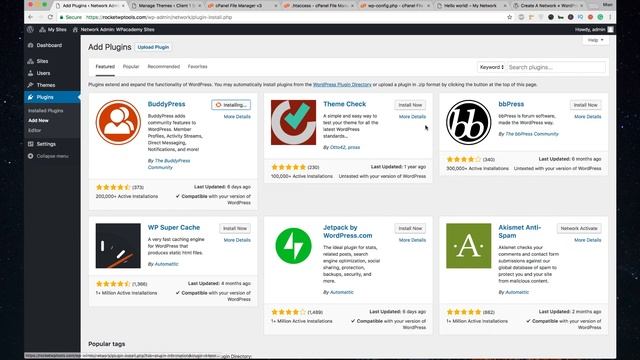
Task: Click the BuddyPress Installing button
Action: pos(231,105)
